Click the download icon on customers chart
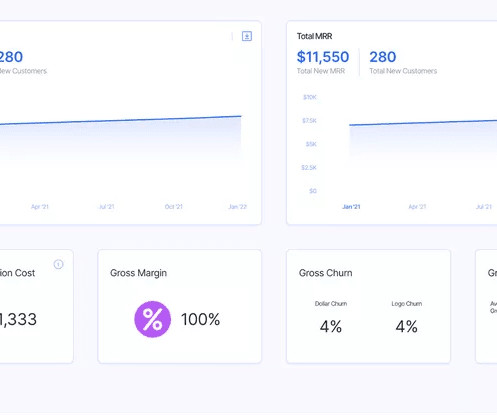Viewport: 497px width, 415px height. click(247, 36)
